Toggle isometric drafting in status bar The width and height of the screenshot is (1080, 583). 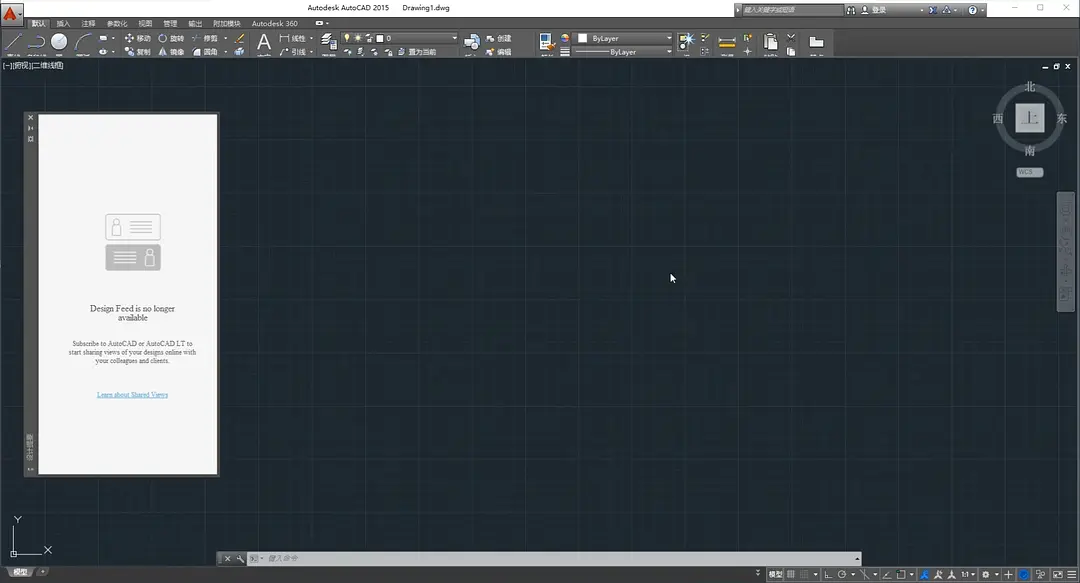point(864,574)
